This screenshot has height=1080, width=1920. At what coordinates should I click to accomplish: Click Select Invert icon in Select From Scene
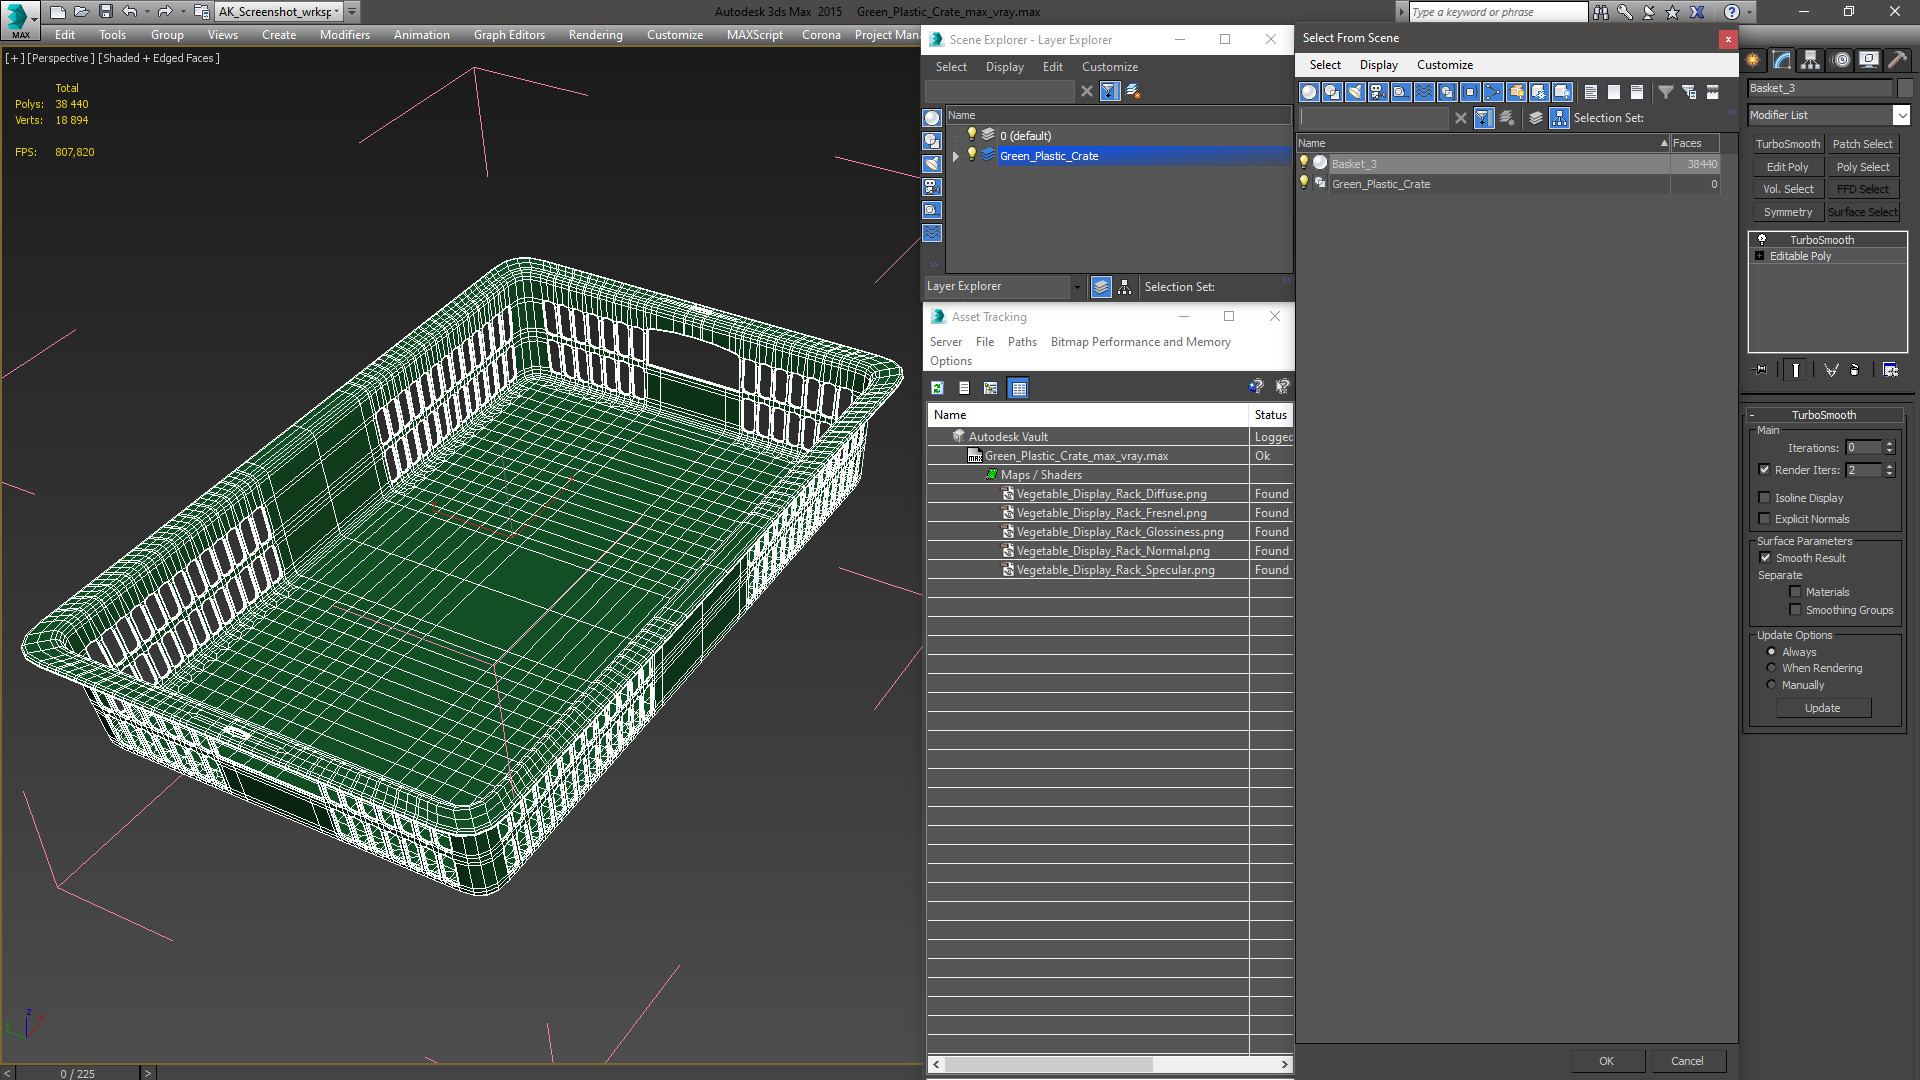pos(1637,92)
